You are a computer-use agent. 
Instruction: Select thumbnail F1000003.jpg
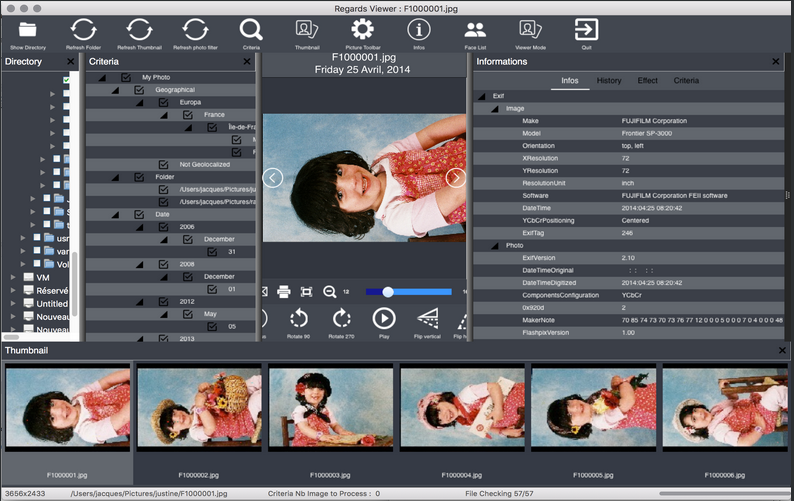coord(331,408)
